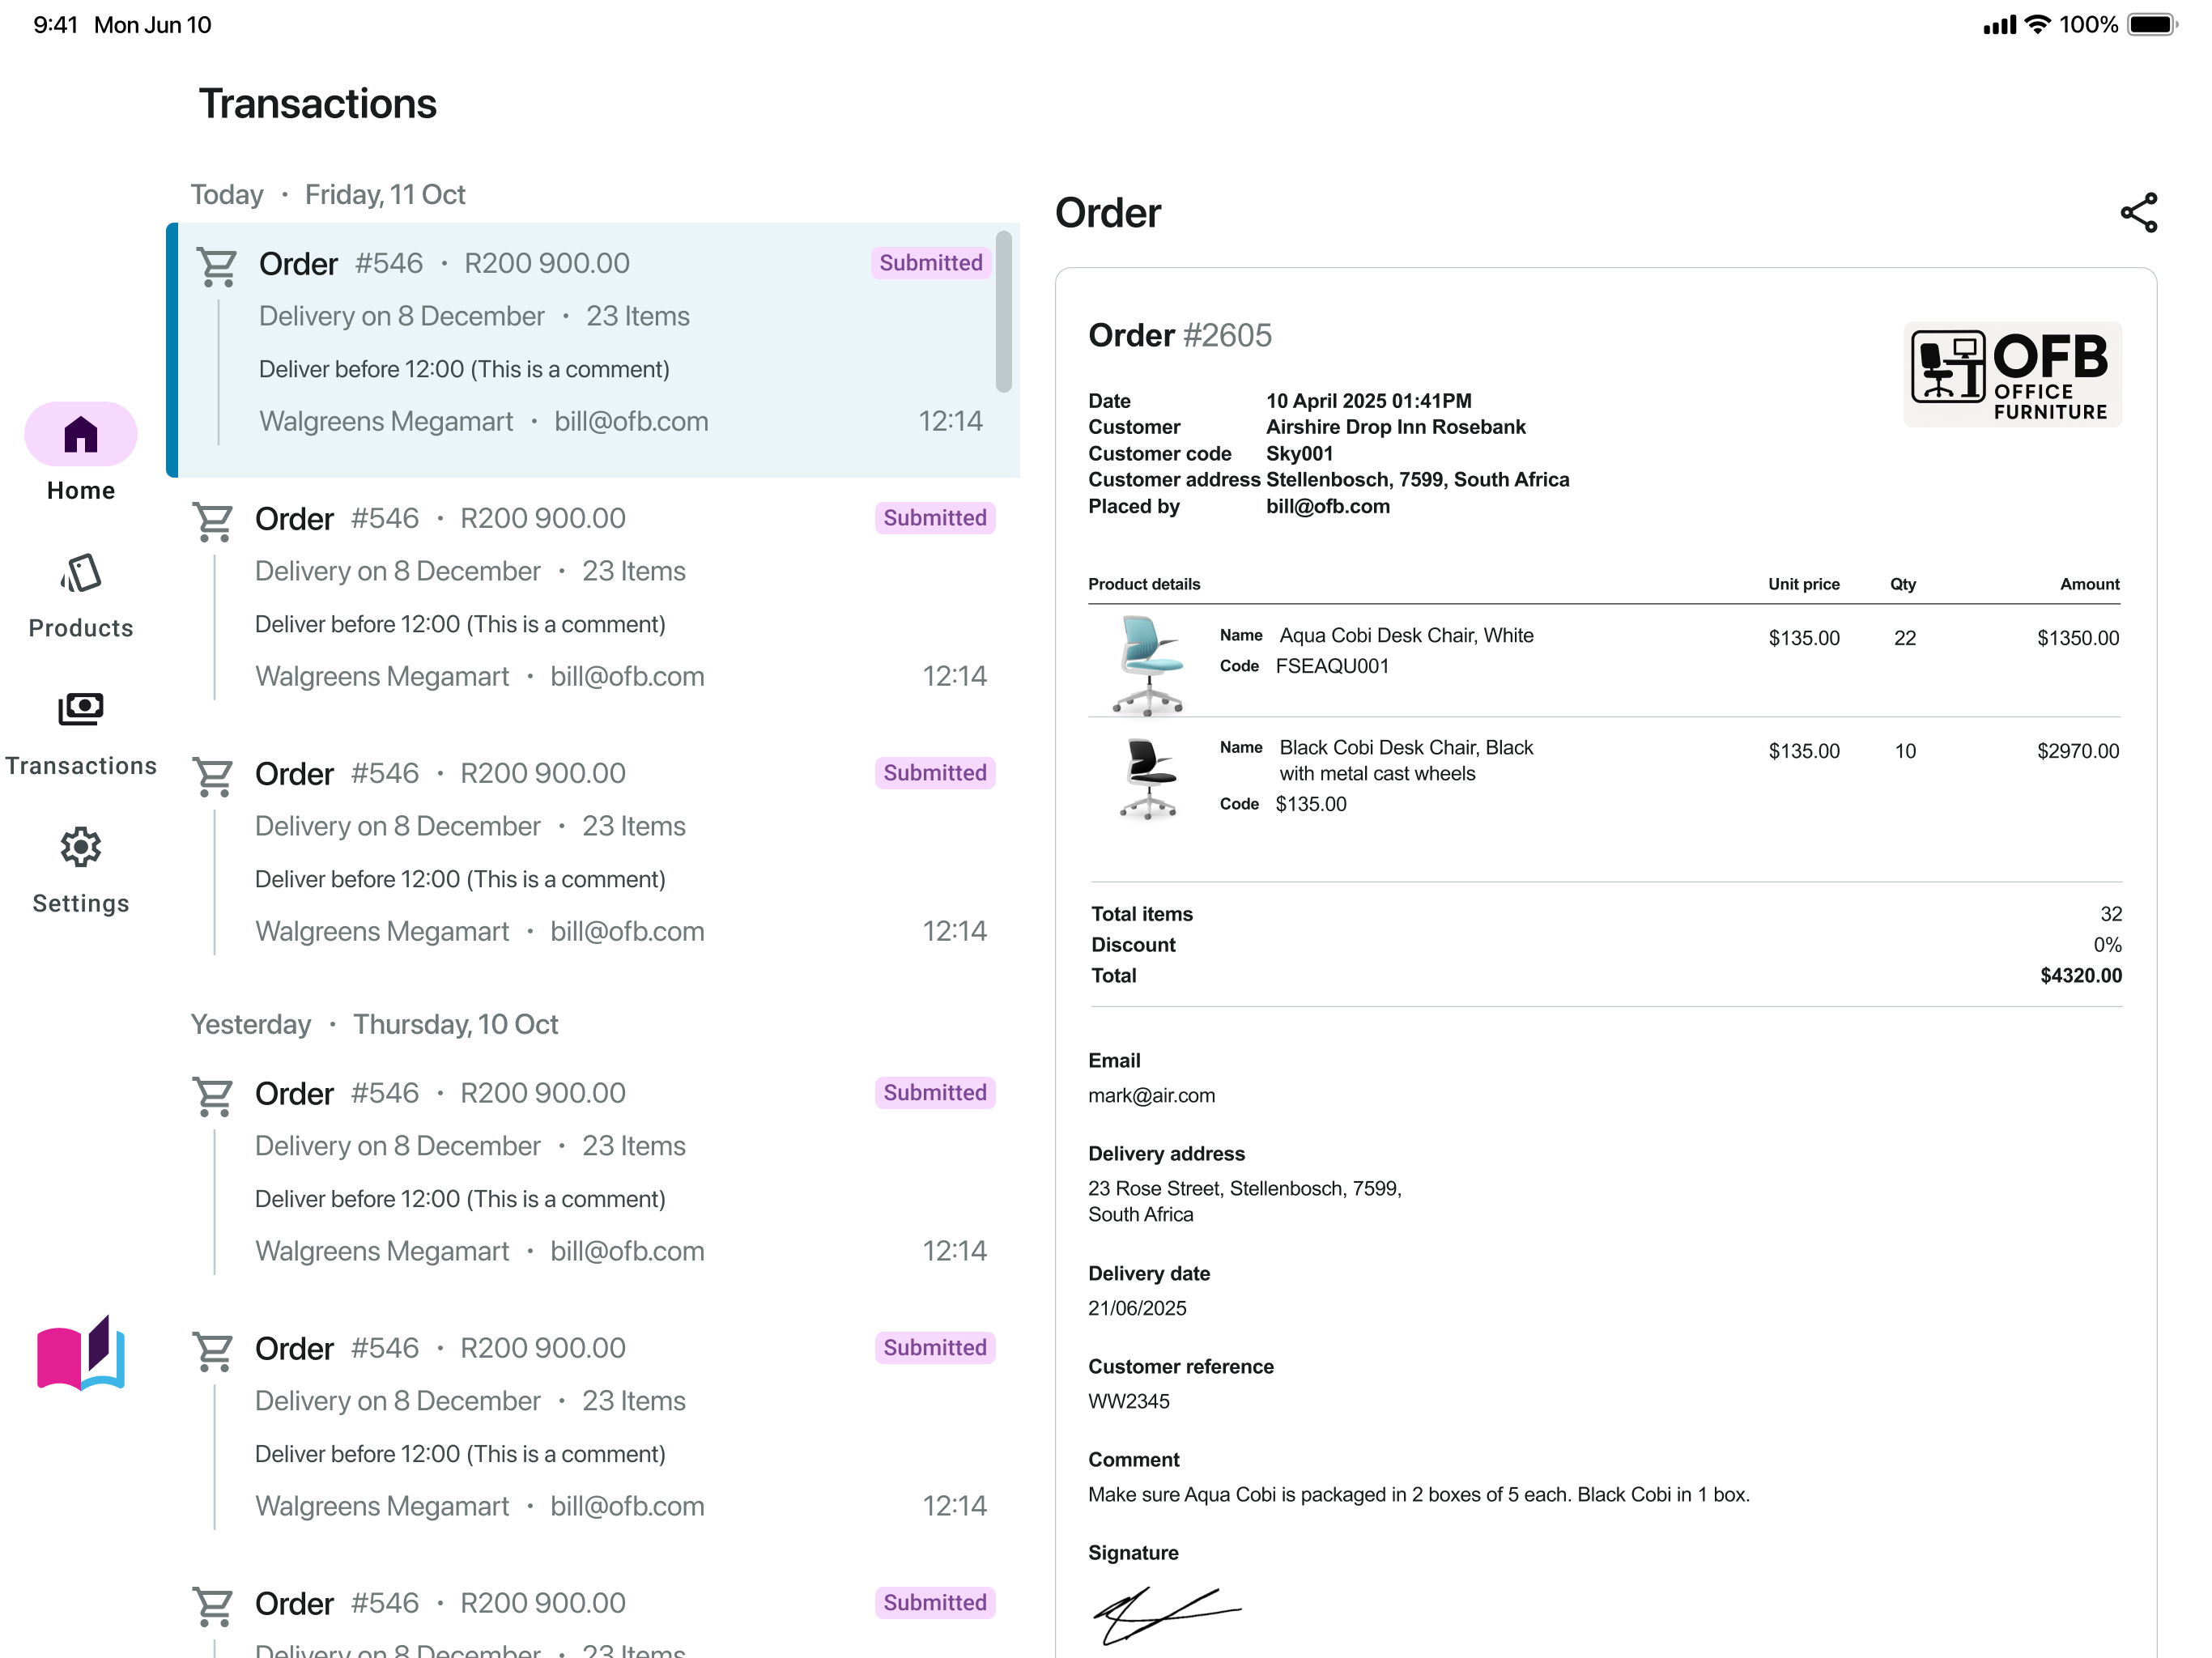Viewport: 2212px width, 1658px height.
Task: Click 'Unit price' column header
Action: 1804,584
